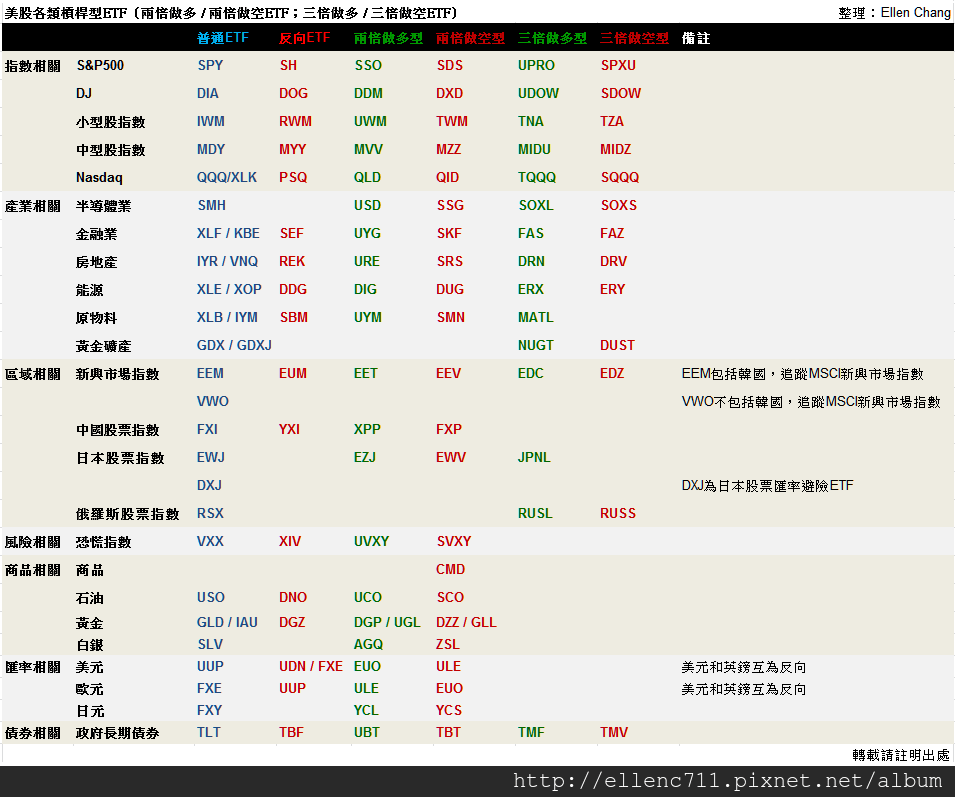Click the 普通ETF column header
Screen dimensions: 955x797
pyautogui.click(x=222, y=38)
